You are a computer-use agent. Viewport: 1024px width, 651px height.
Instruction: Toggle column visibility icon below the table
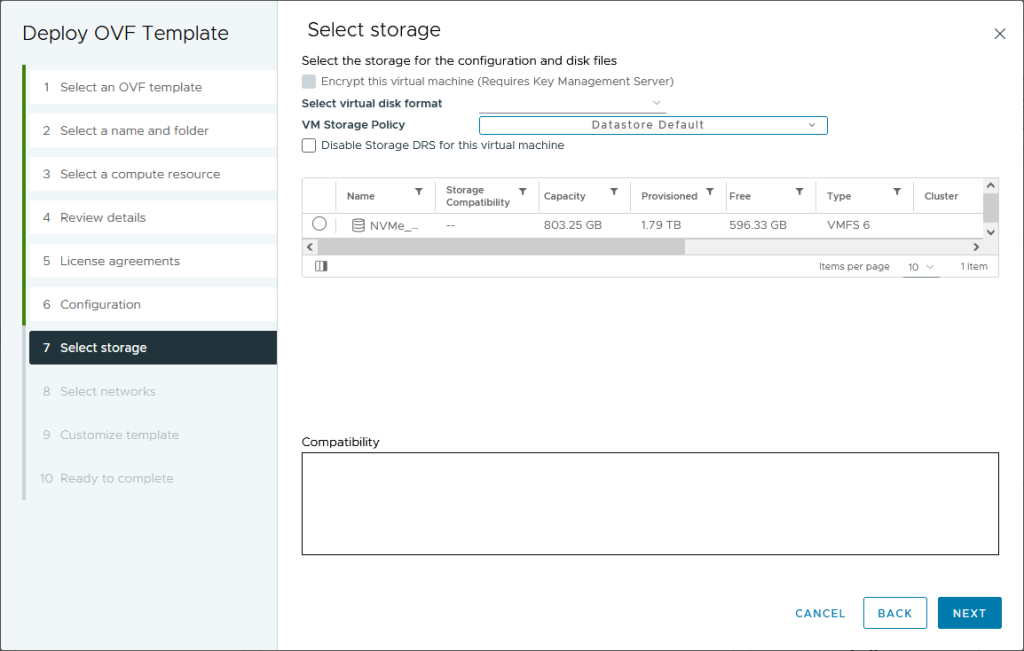tap(321, 266)
